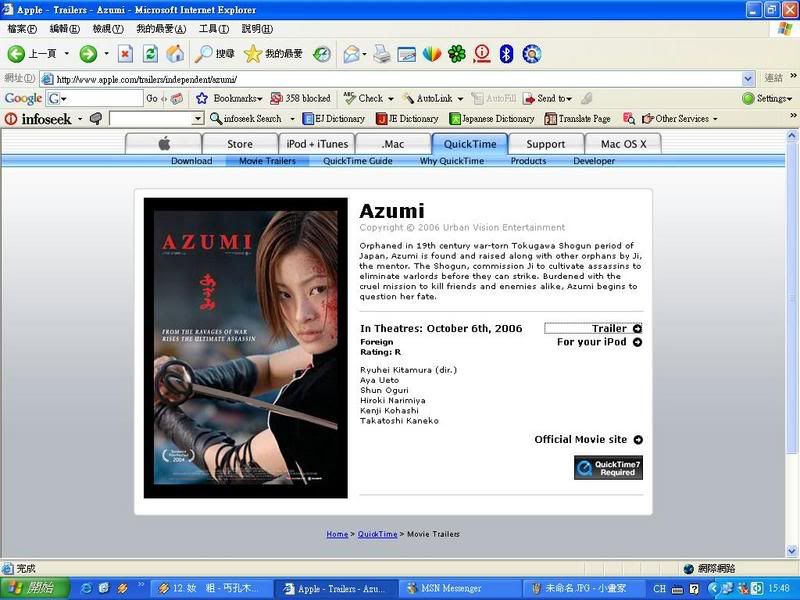This screenshot has height=600, width=800.
Task: Click the QuickTime 7 Required badge
Action: 608,468
